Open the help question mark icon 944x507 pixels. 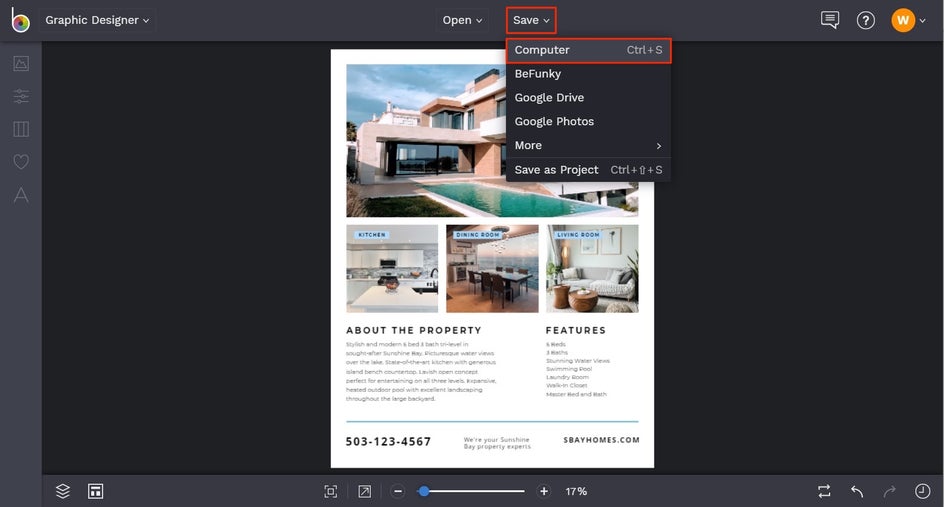point(866,20)
